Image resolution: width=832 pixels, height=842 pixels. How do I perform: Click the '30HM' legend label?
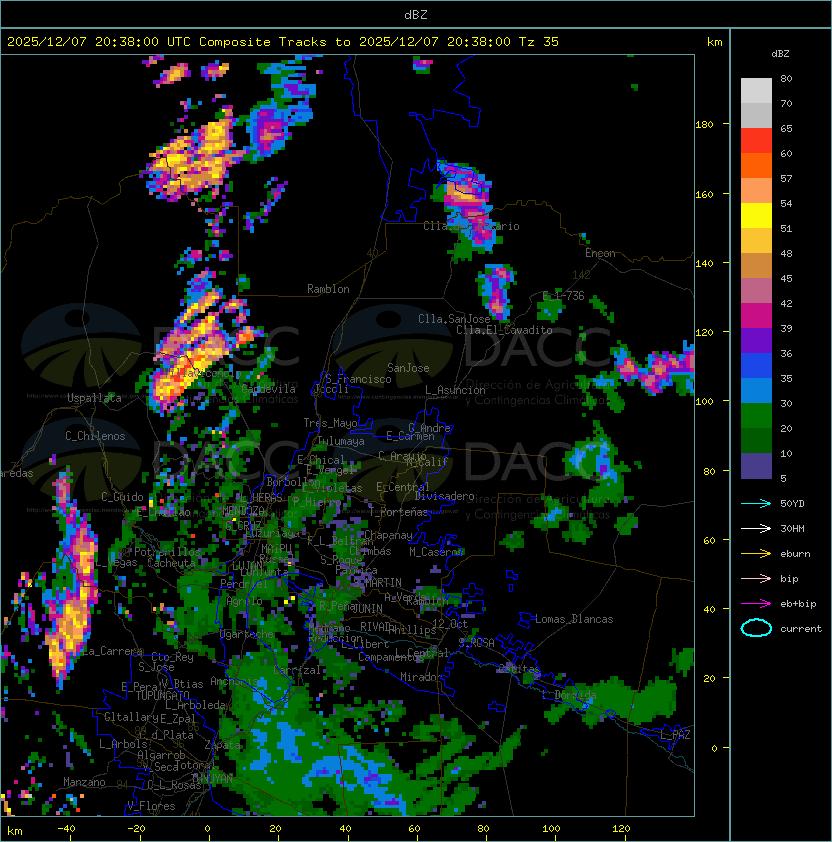(x=792, y=529)
